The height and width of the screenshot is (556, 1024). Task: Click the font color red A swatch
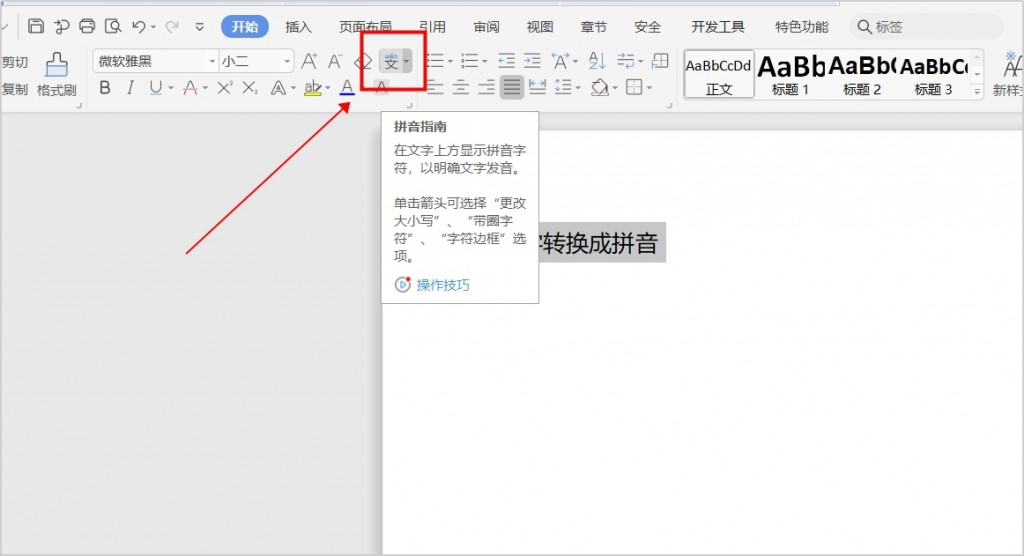[x=347, y=88]
